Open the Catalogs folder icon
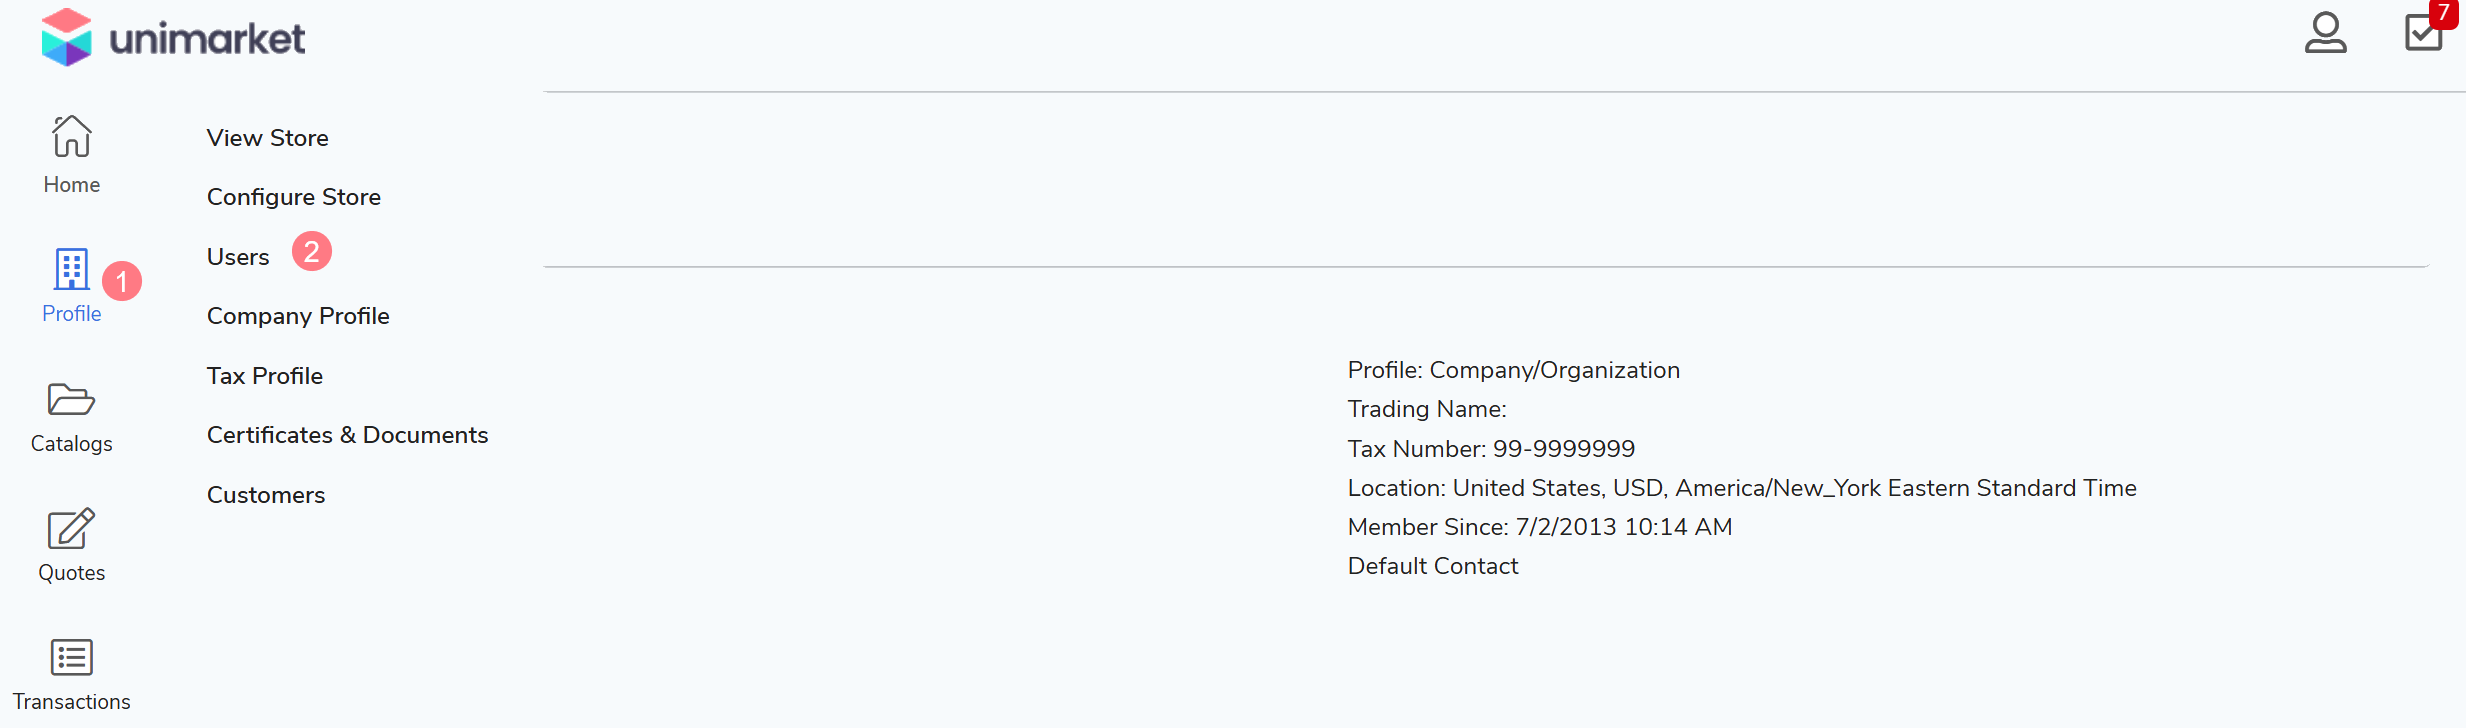This screenshot has height=728, width=2466. [x=71, y=399]
